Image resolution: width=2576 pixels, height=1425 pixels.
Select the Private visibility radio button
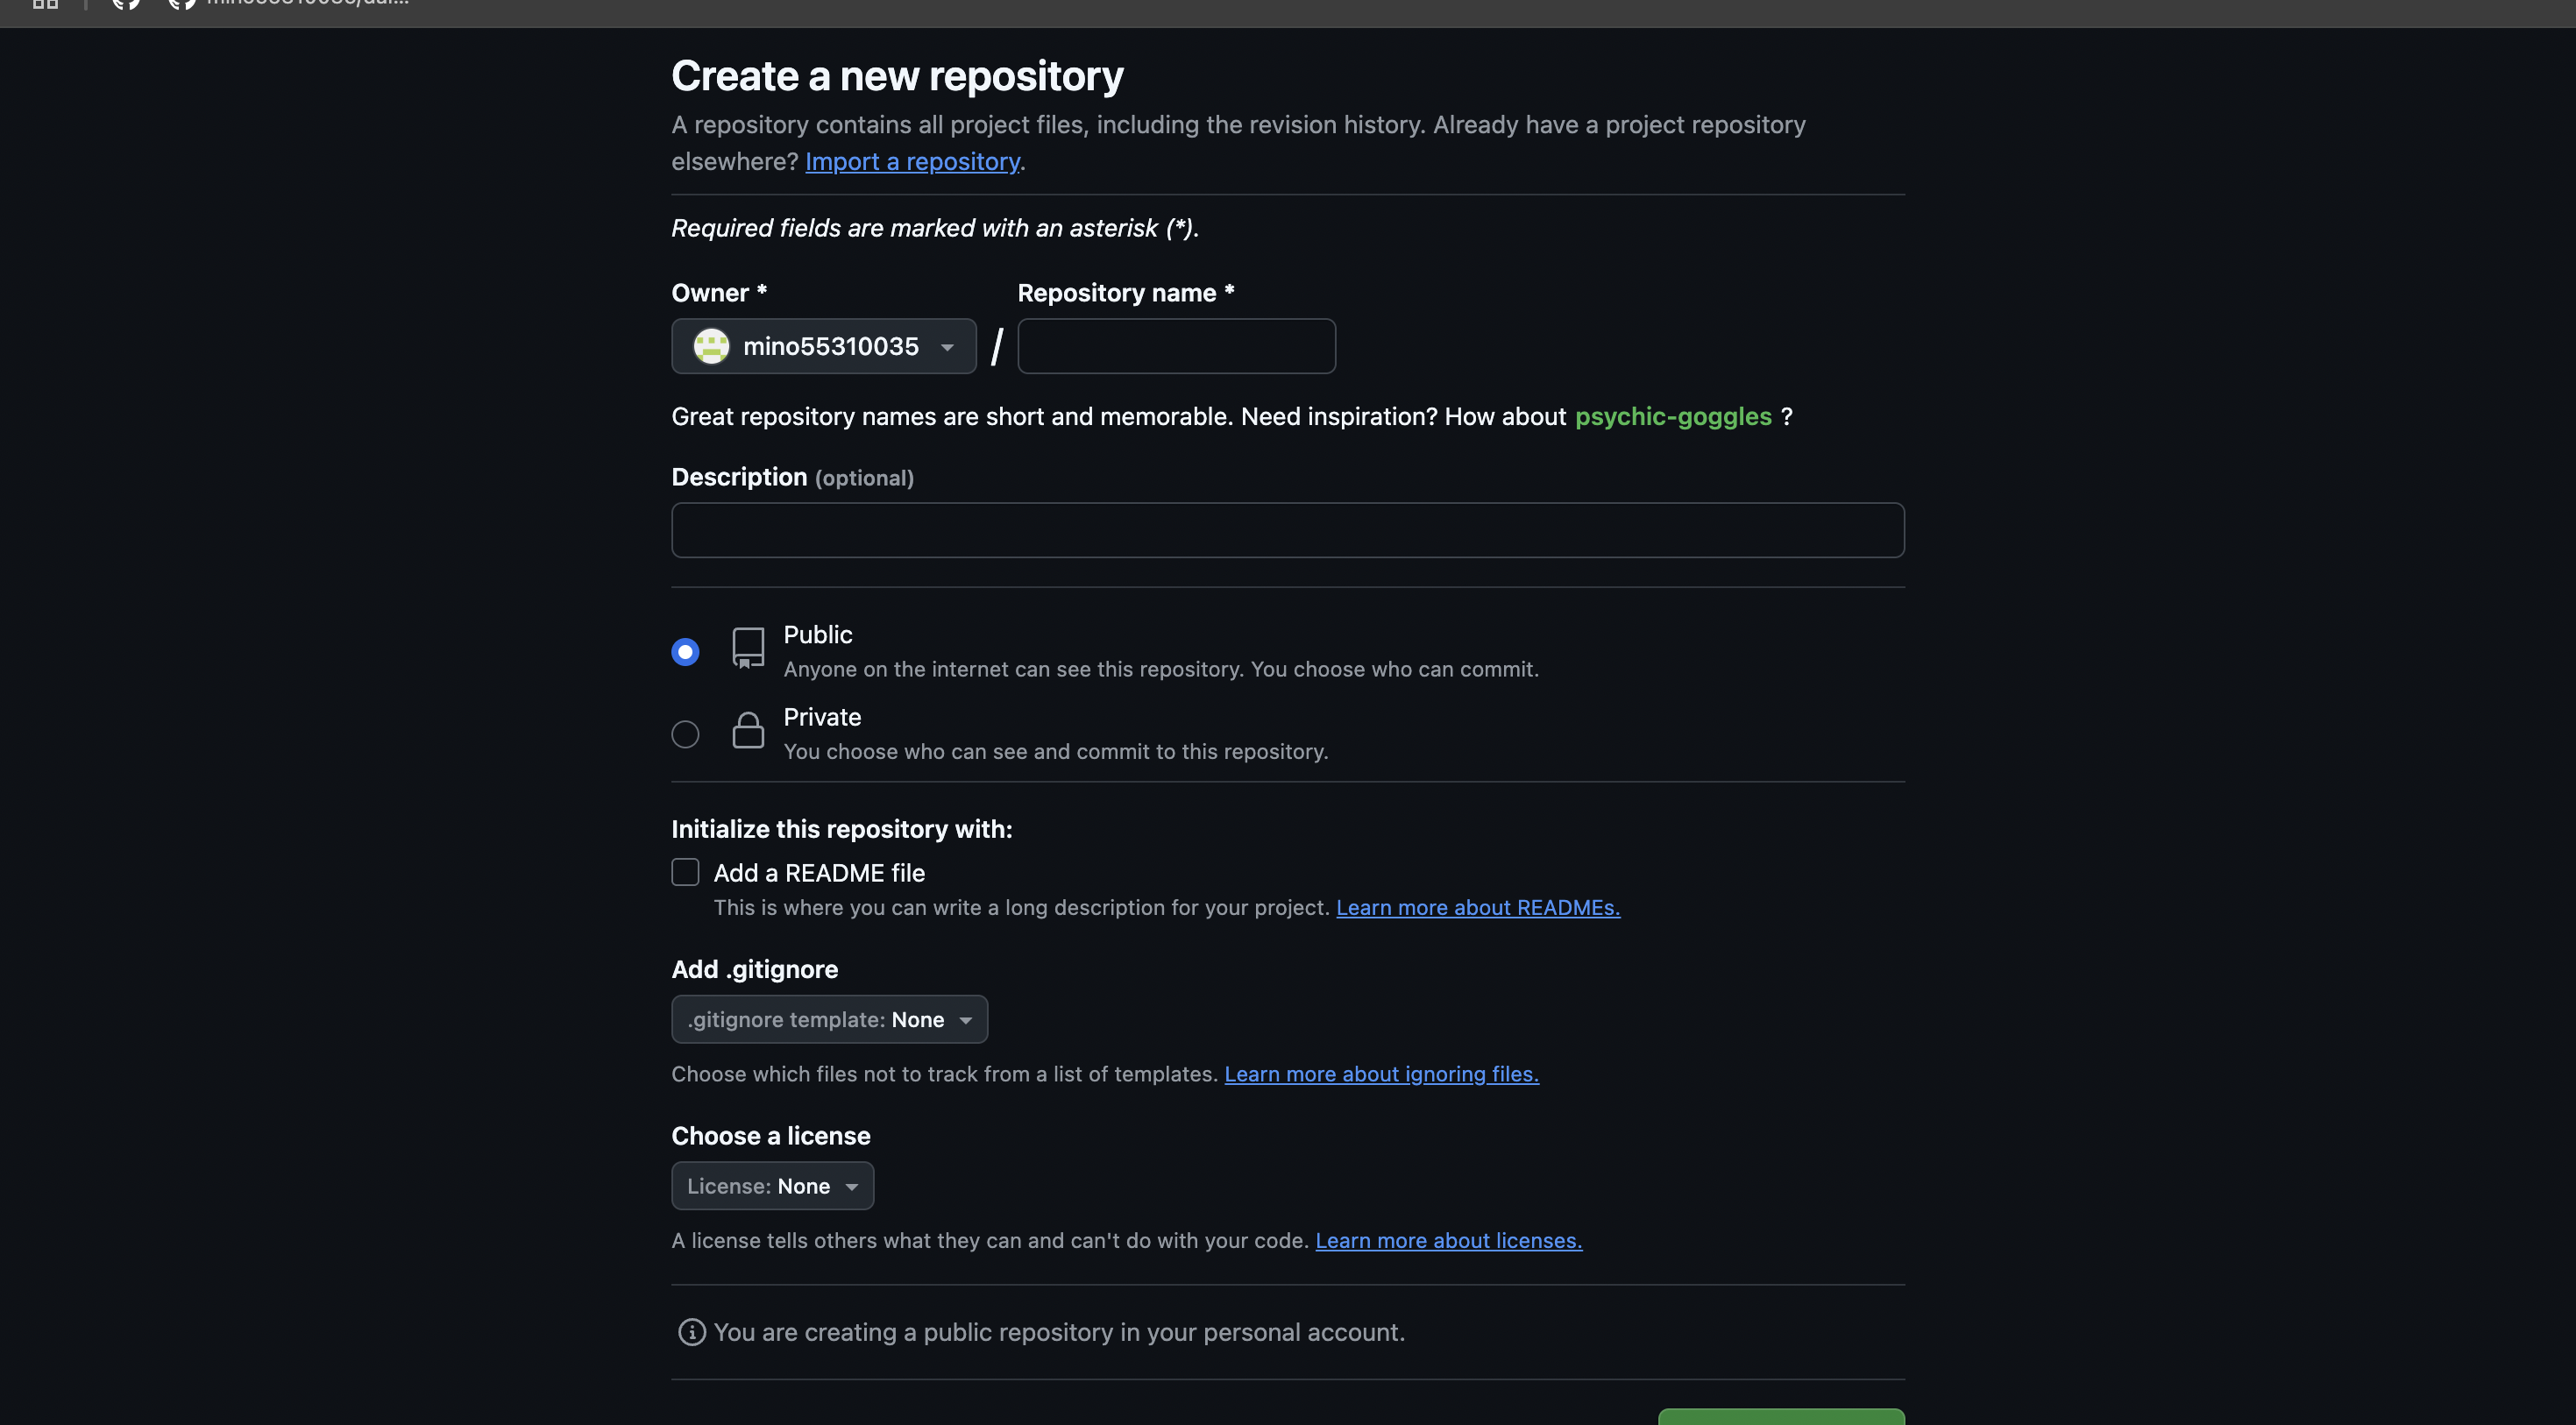point(685,733)
